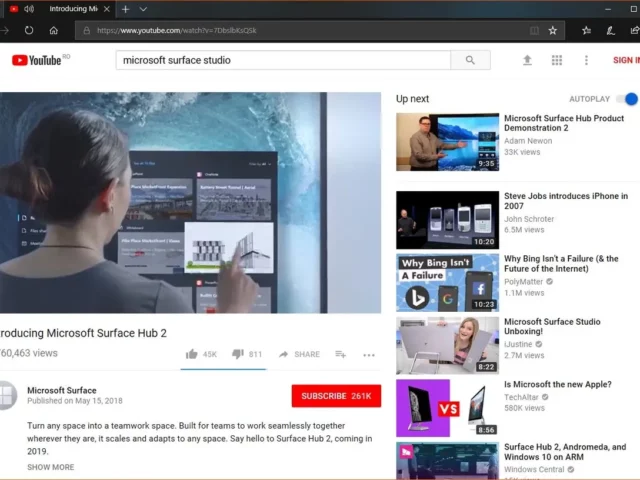Click the PolyMatter channel name

tap(523, 282)
